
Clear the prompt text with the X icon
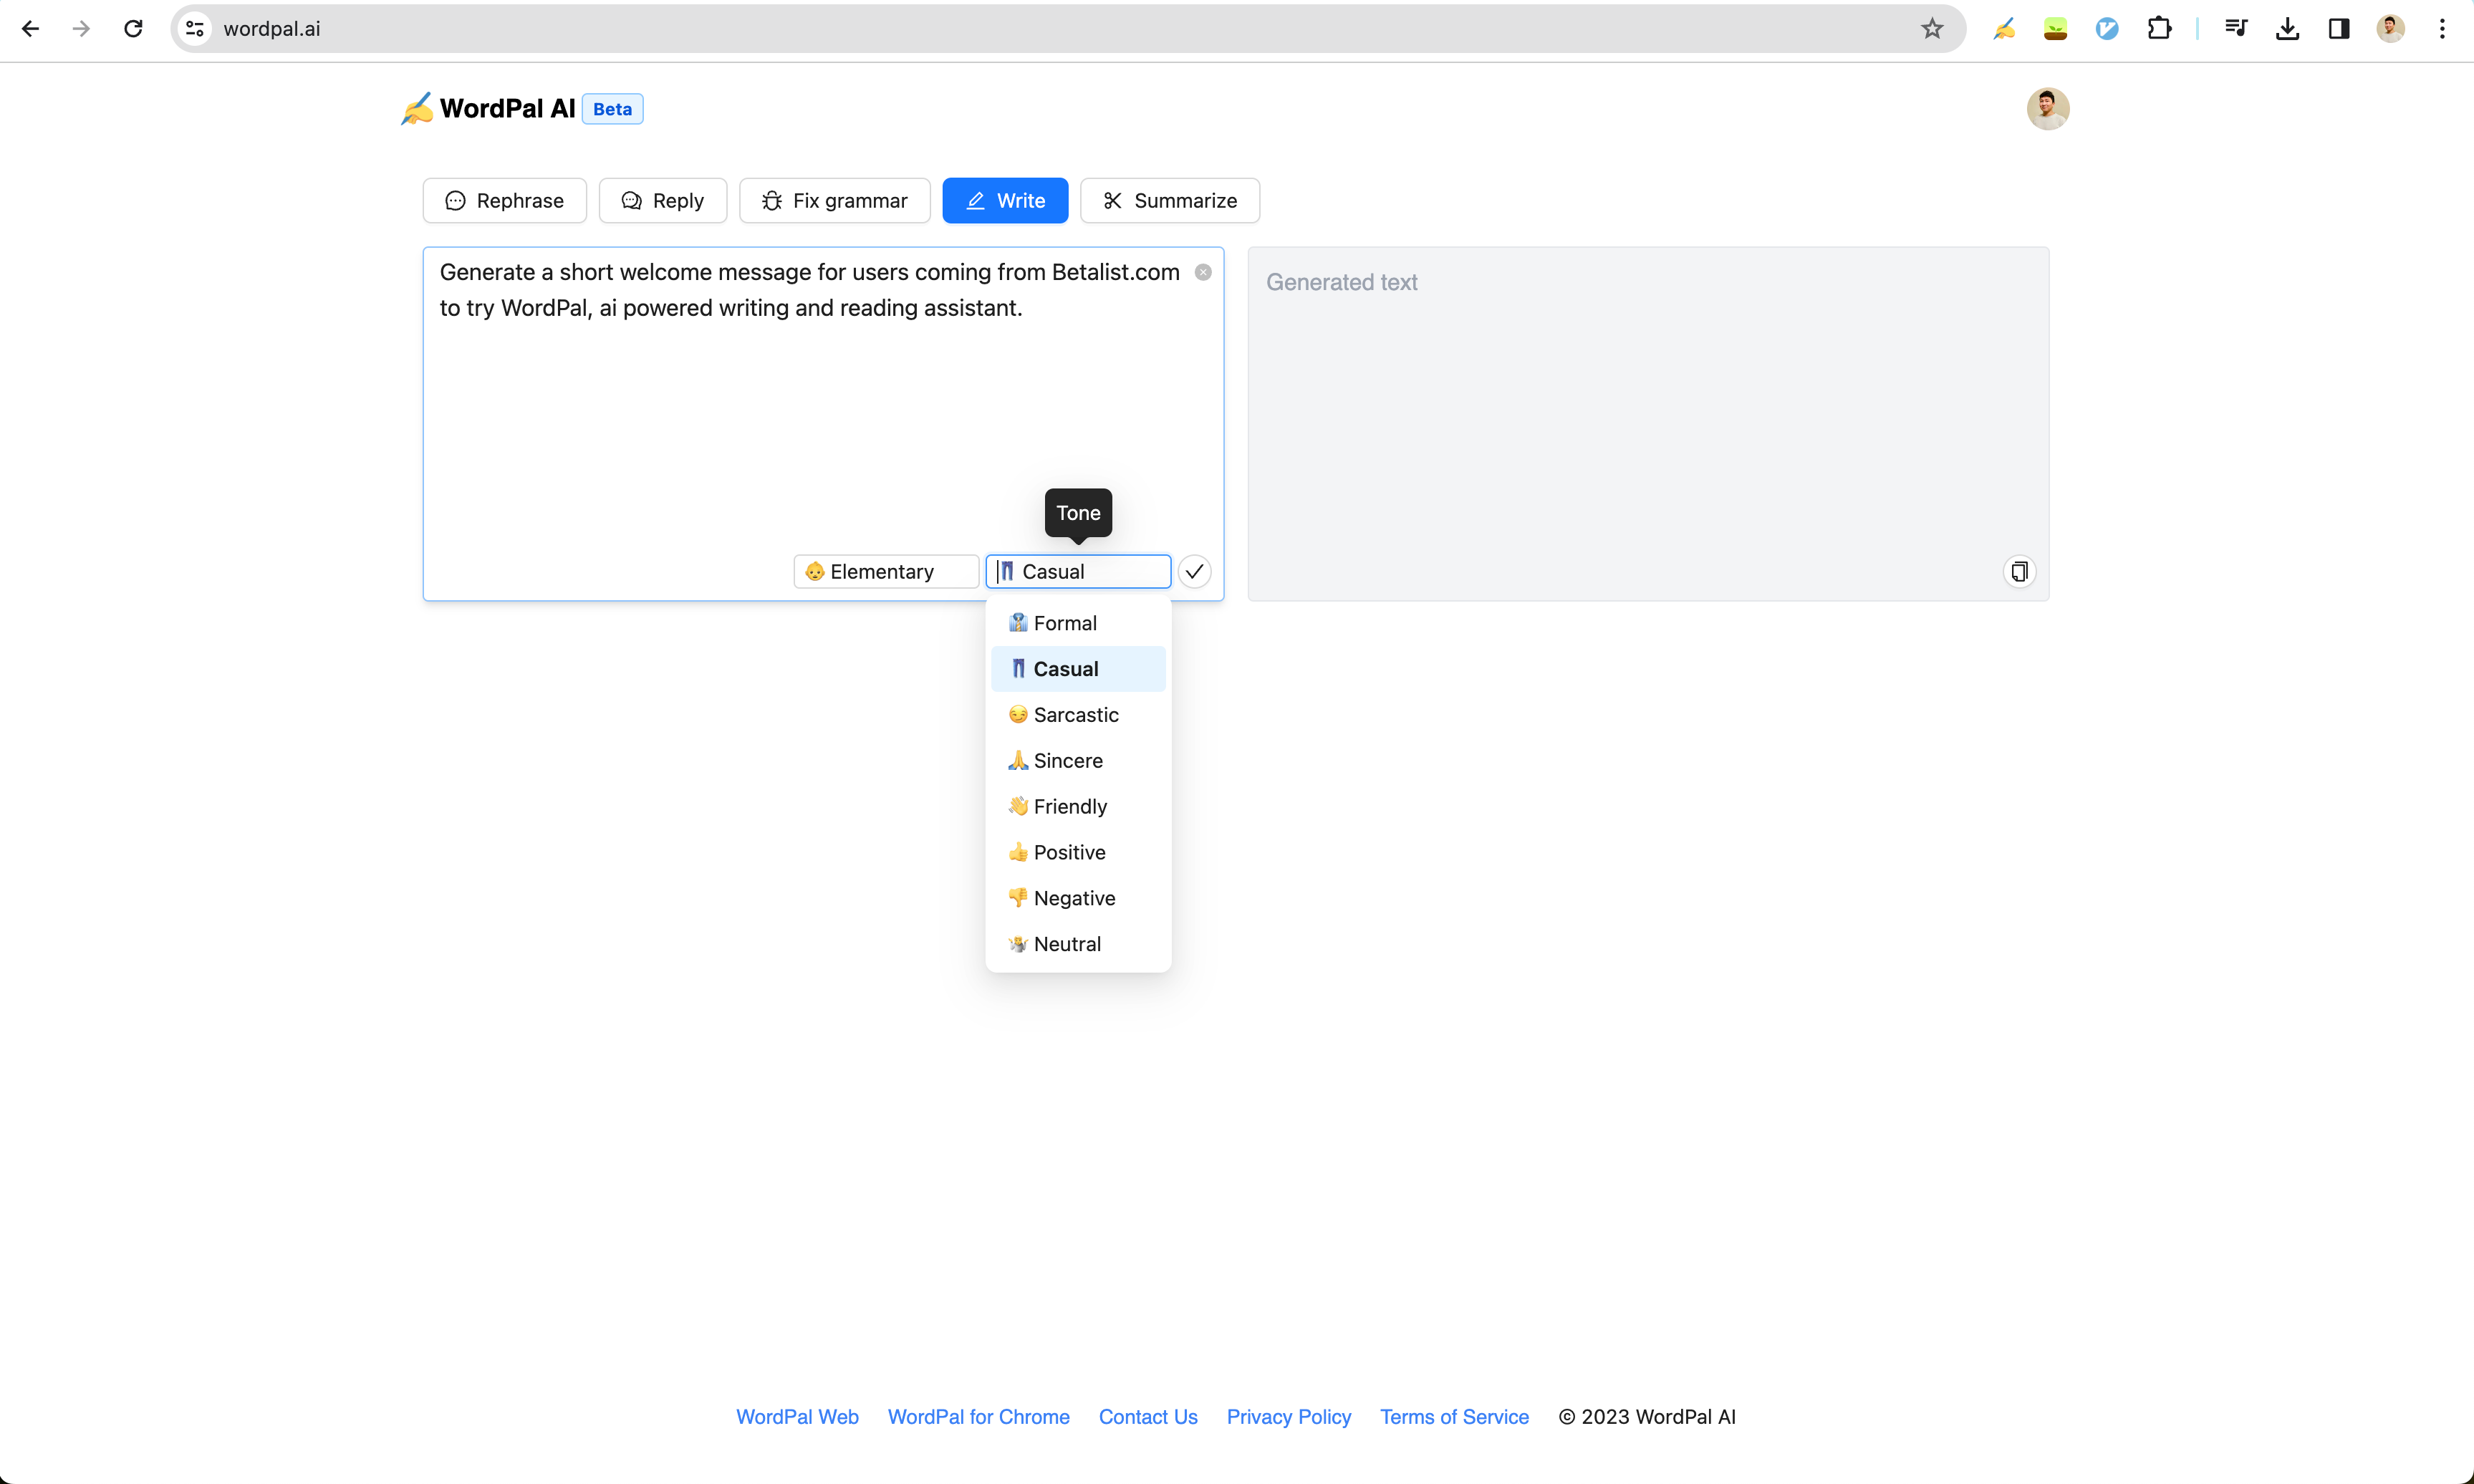pos(1204,271)
